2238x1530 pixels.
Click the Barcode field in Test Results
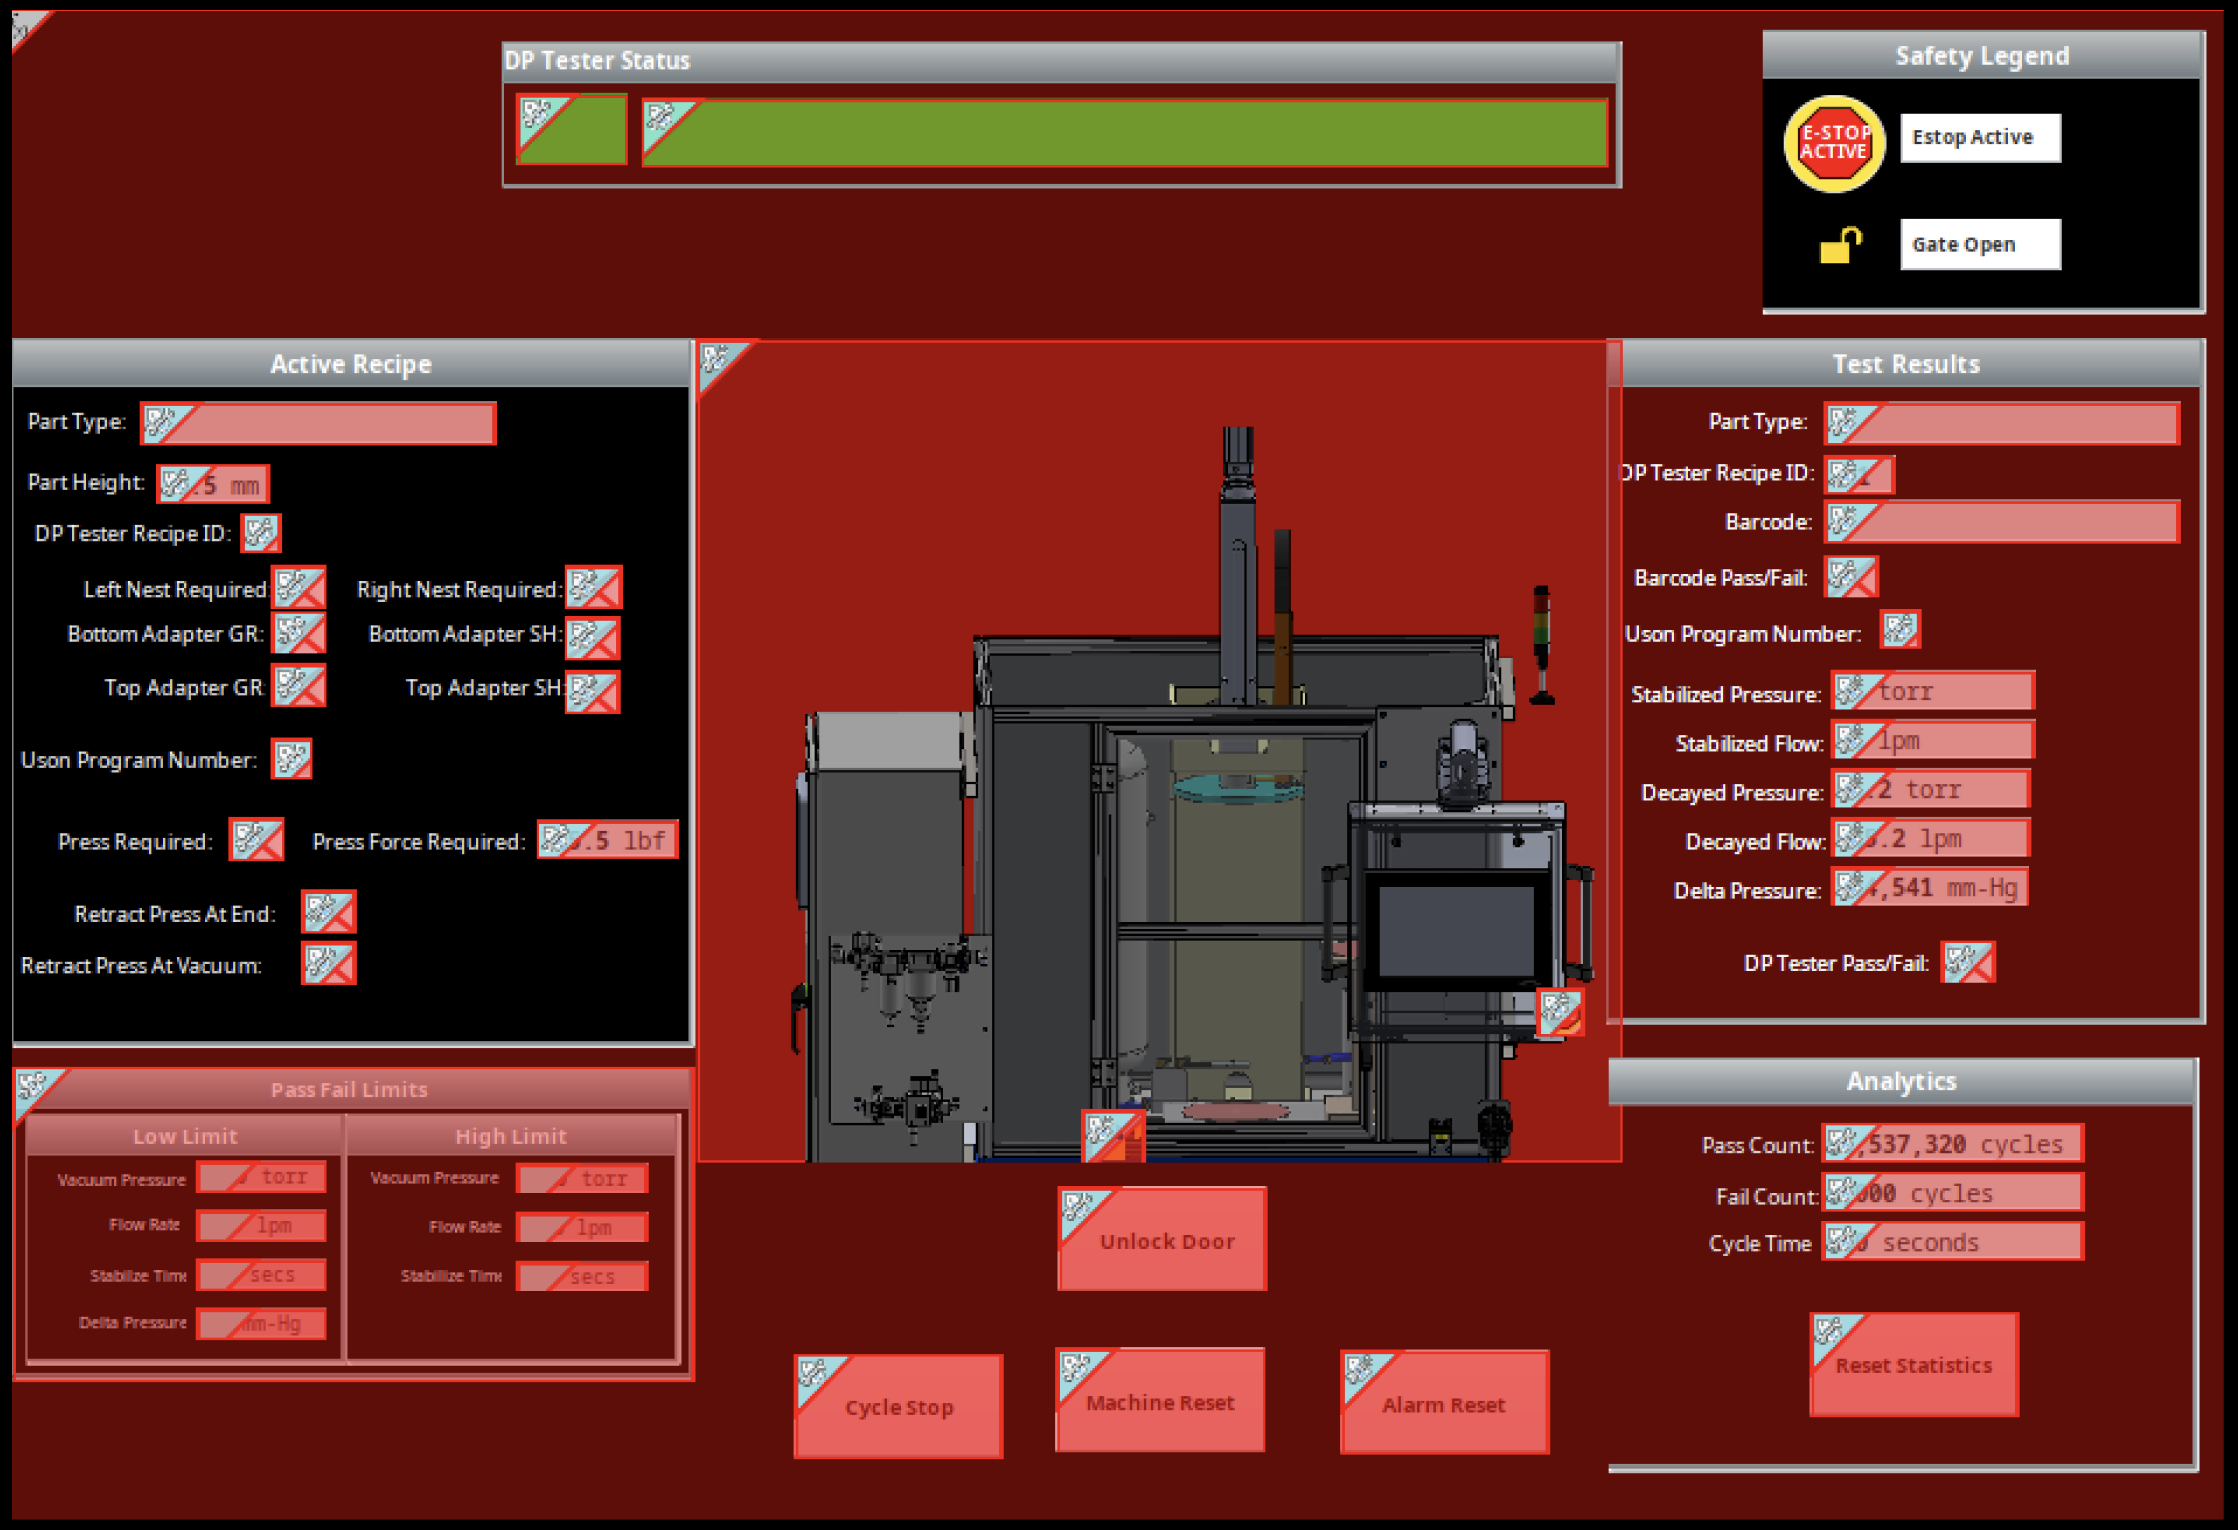(x=2001, y=522)
